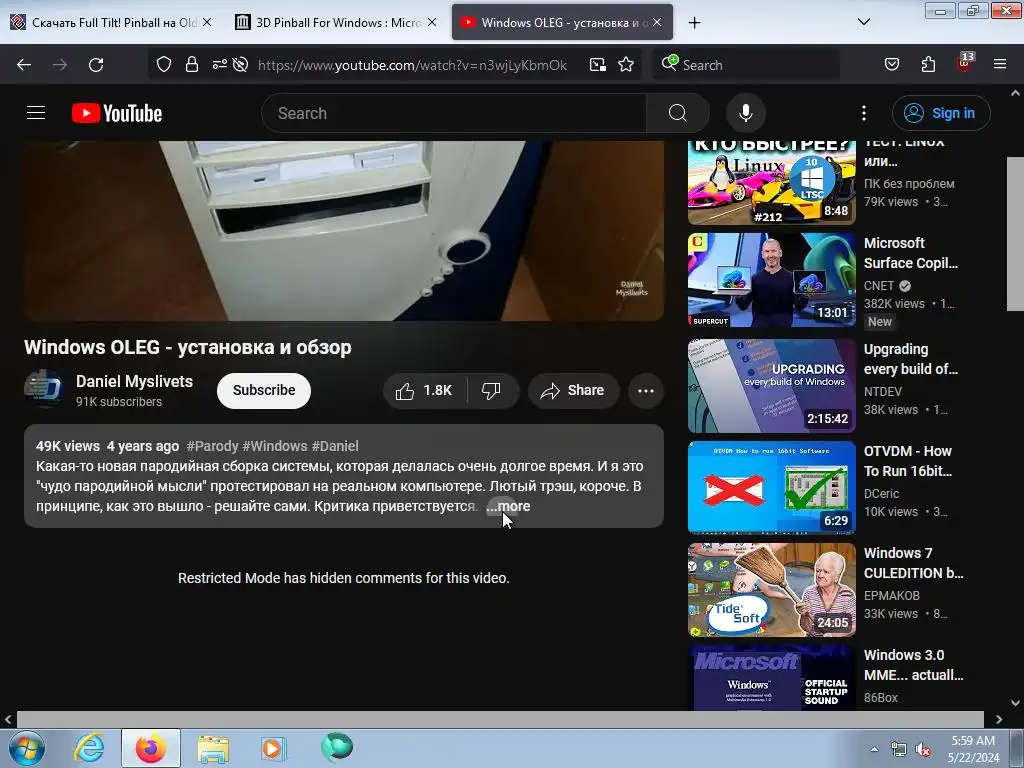Click the Firefox toolbar Search box

tap(746, 65)
